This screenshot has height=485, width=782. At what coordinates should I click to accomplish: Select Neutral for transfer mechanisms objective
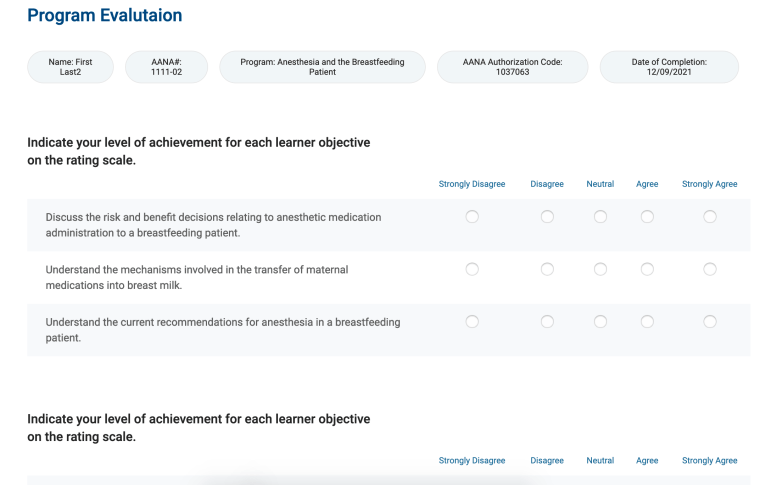coord(600,269)
